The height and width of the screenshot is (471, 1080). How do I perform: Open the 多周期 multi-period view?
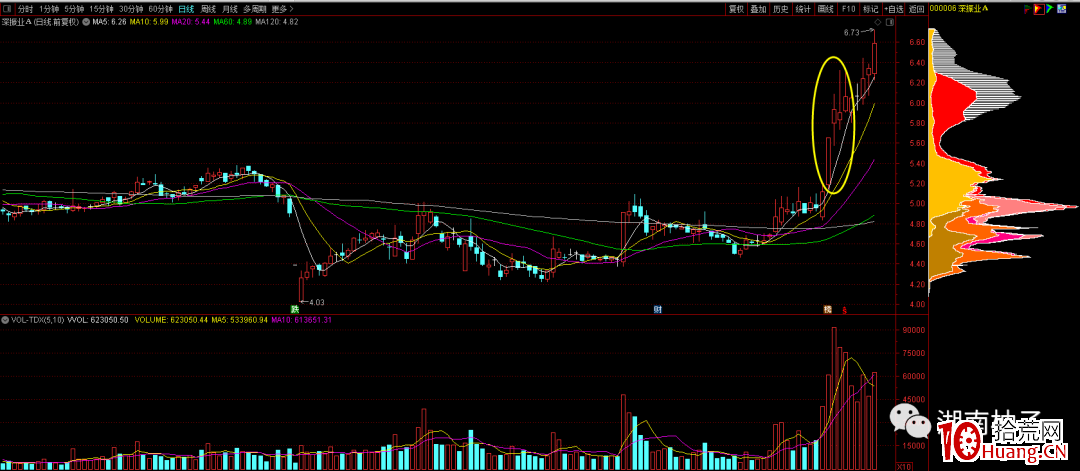[256, 9]
